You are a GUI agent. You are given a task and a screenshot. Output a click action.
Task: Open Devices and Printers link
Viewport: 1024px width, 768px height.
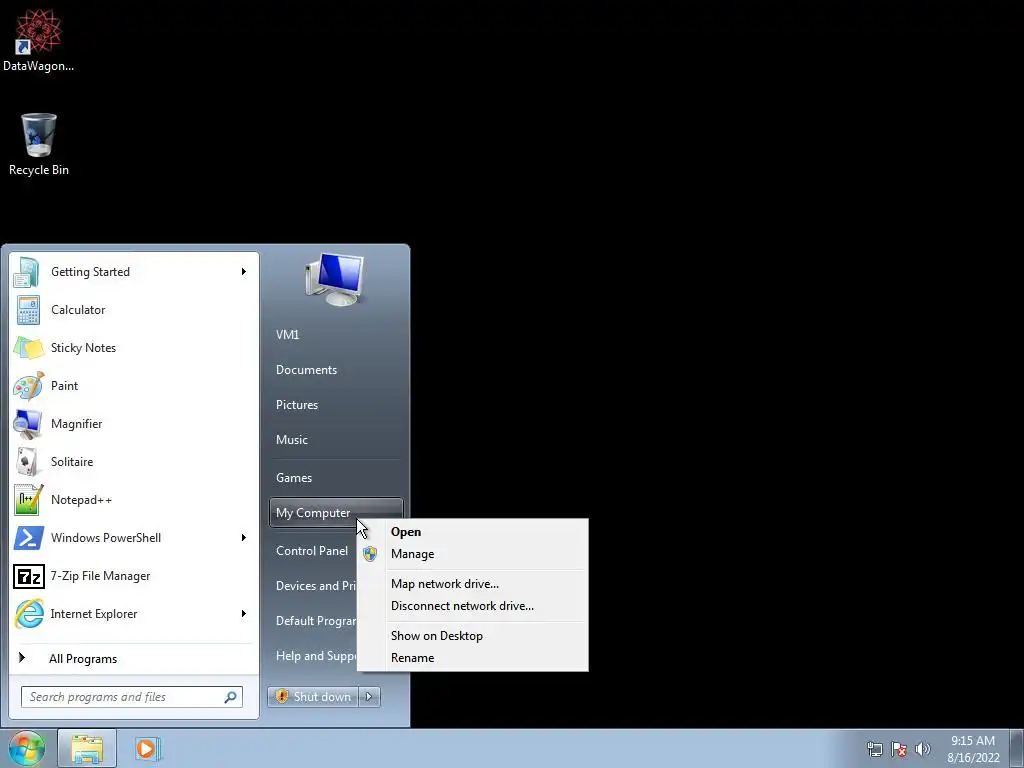pyautogui.click(x=316, y=586)
